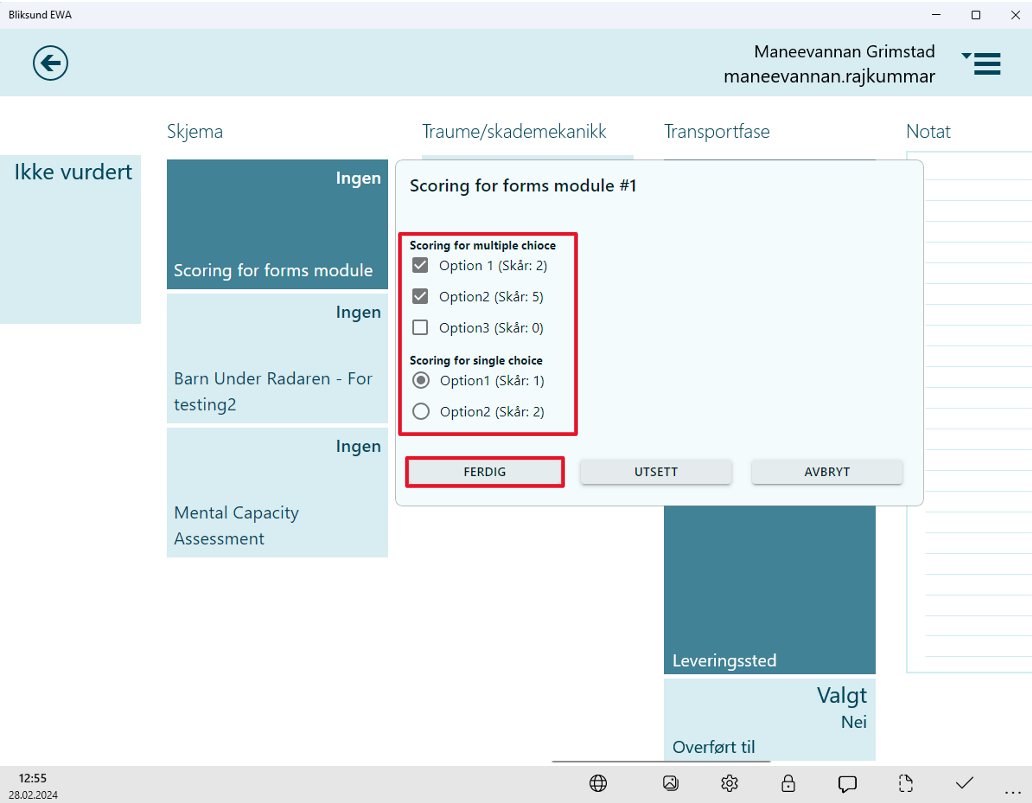Click the 'Scoring for single choice' label
Viewport: 1032px width, 803px height.
(476, 361)
